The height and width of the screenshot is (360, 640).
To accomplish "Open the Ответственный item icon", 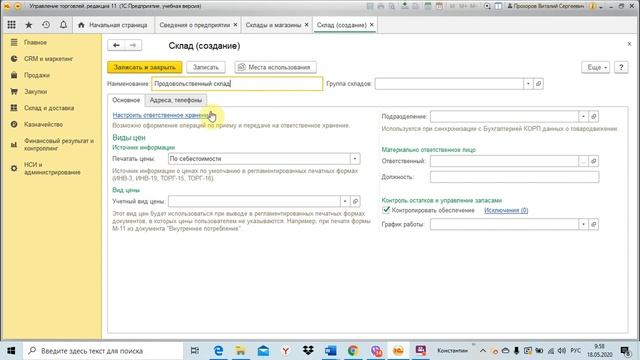I will pos(594,161).
